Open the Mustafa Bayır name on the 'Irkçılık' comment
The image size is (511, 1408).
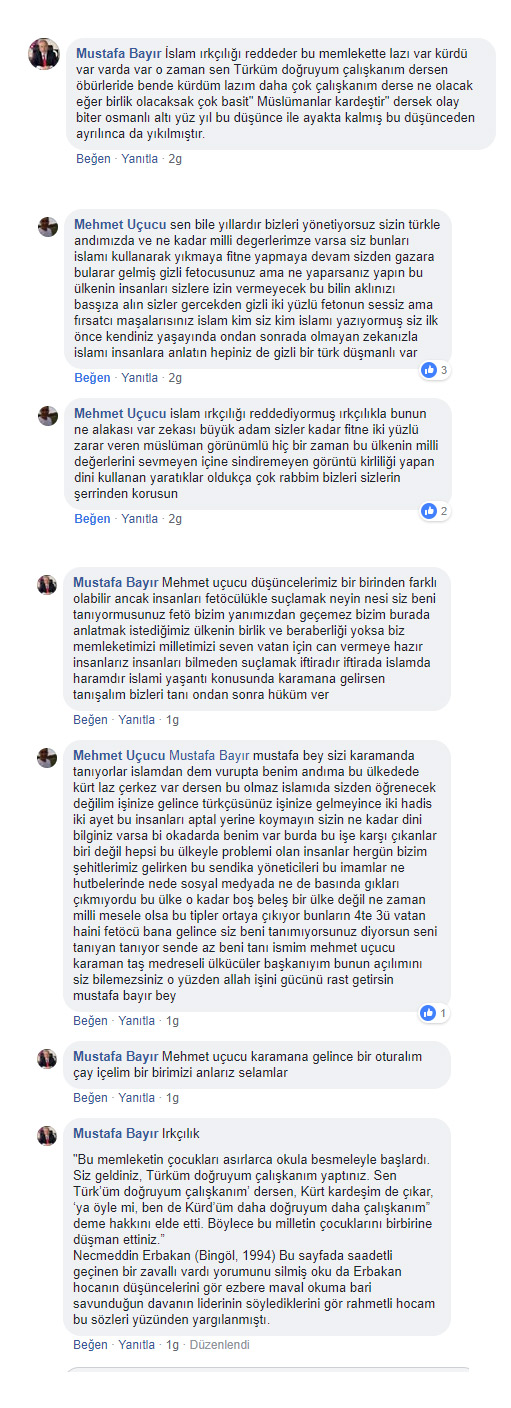coord(115,1133)
